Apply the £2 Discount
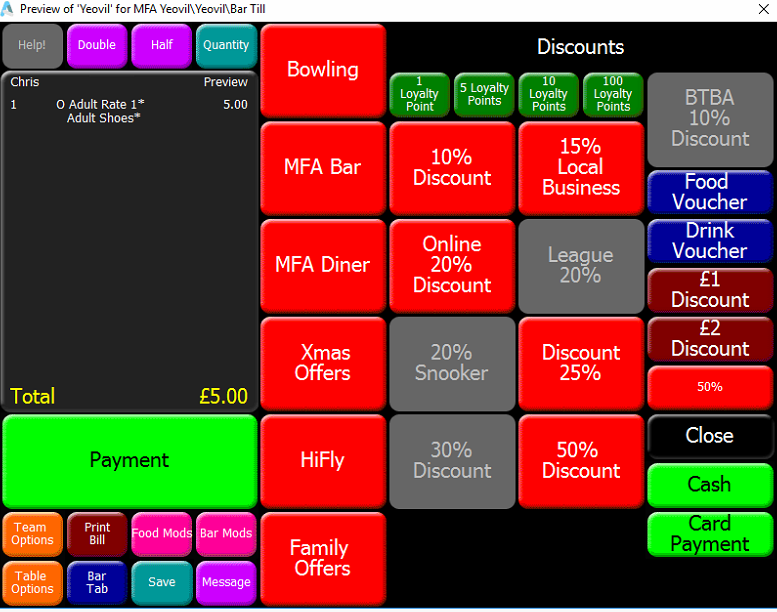The image size is (777, 612). click(x=710, y=338)
